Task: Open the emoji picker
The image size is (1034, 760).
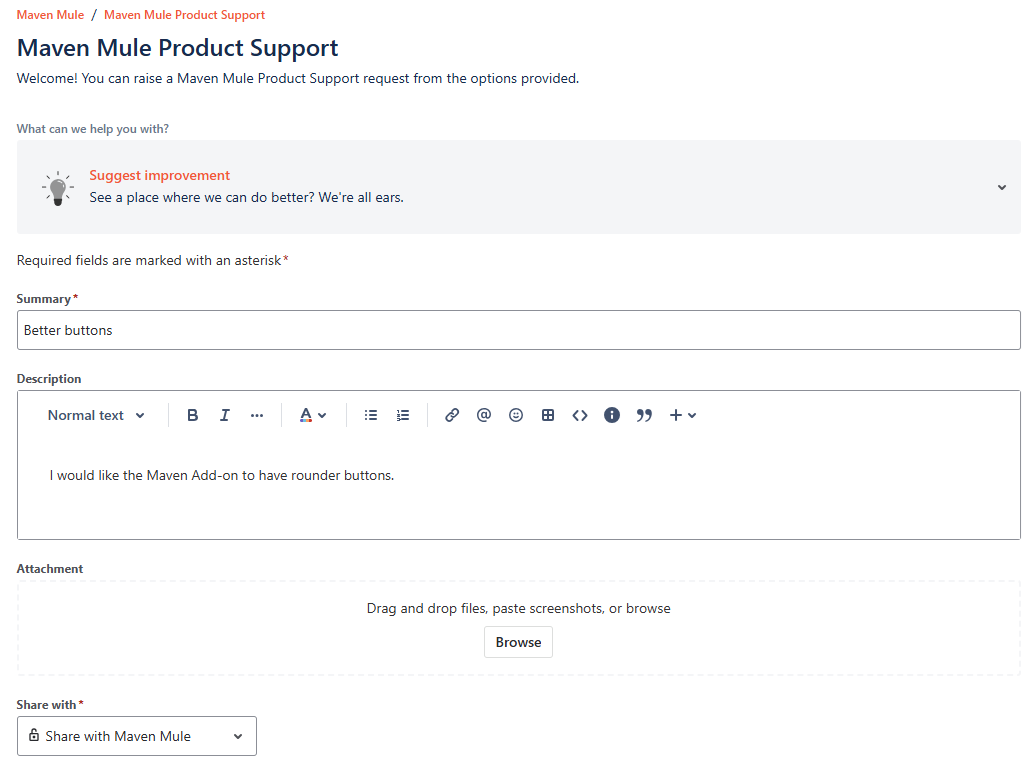Action: pos(516,415)
